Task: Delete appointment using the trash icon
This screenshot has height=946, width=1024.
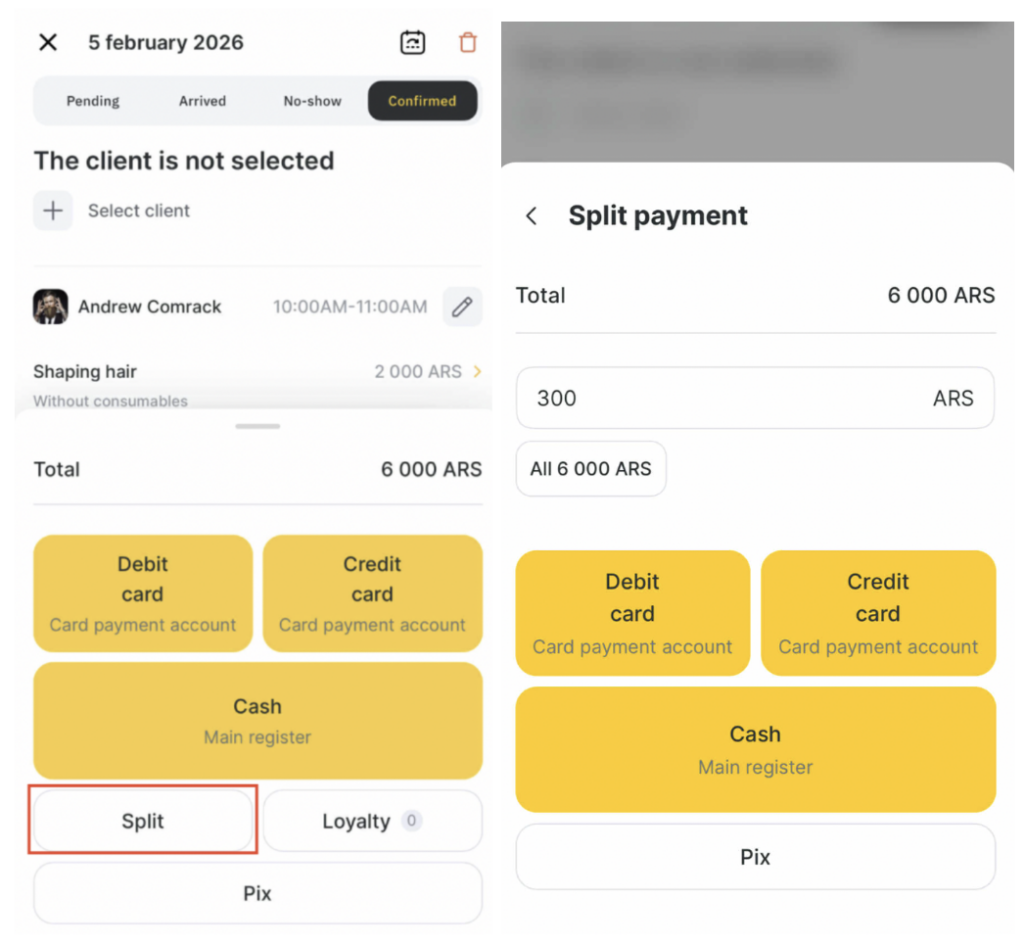Action: [468, 42]
